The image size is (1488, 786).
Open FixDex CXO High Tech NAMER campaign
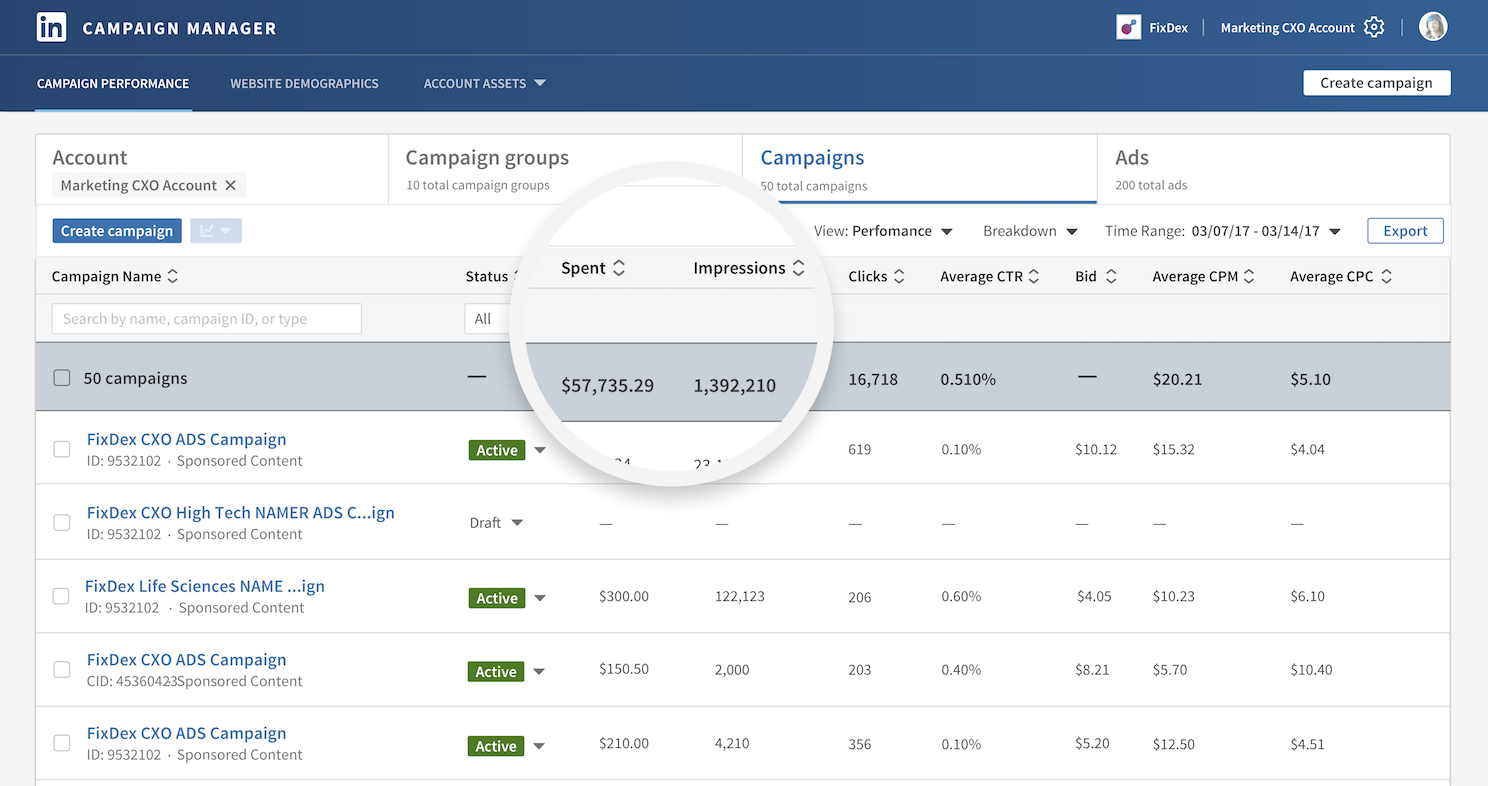[x=241, y=512]
